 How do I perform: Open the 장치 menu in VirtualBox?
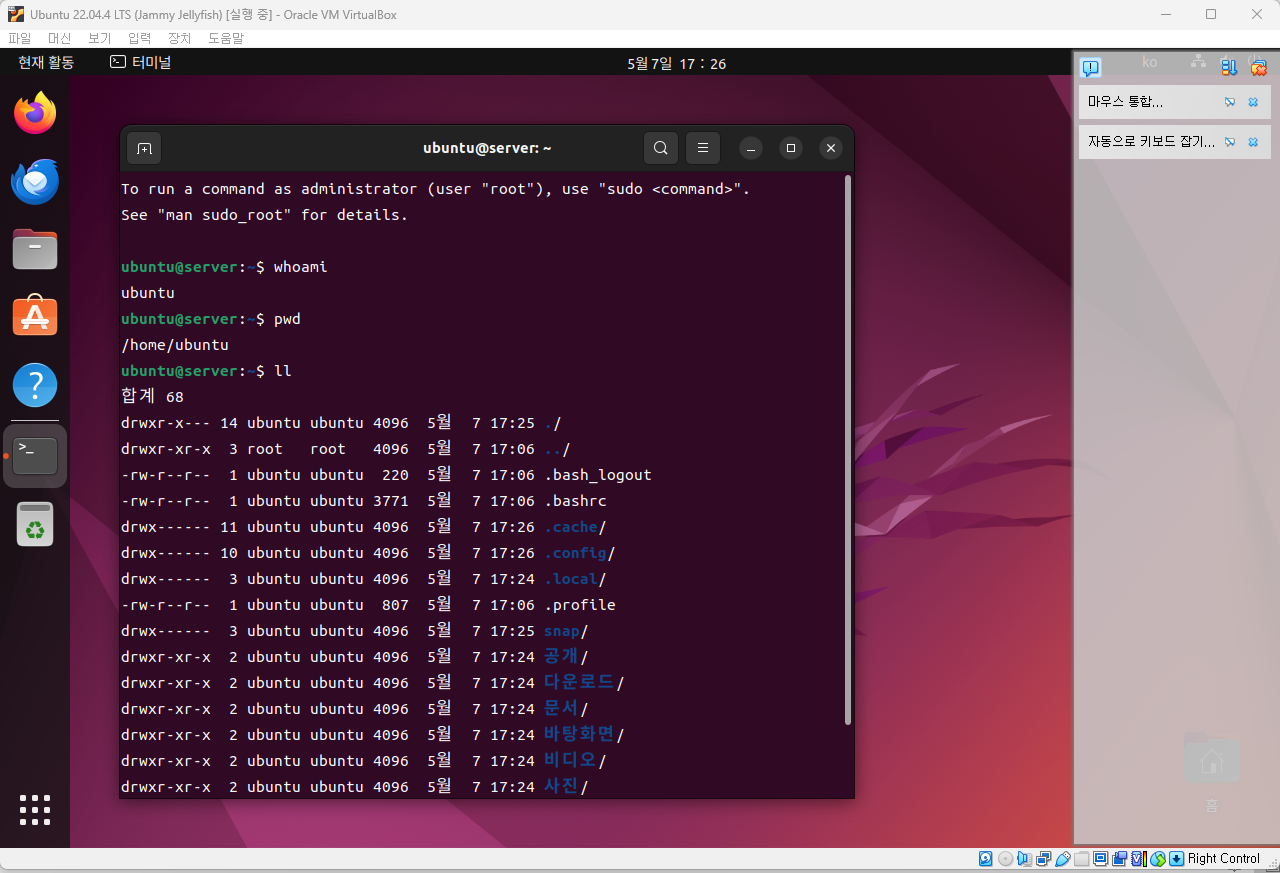[x=180, y=38]
